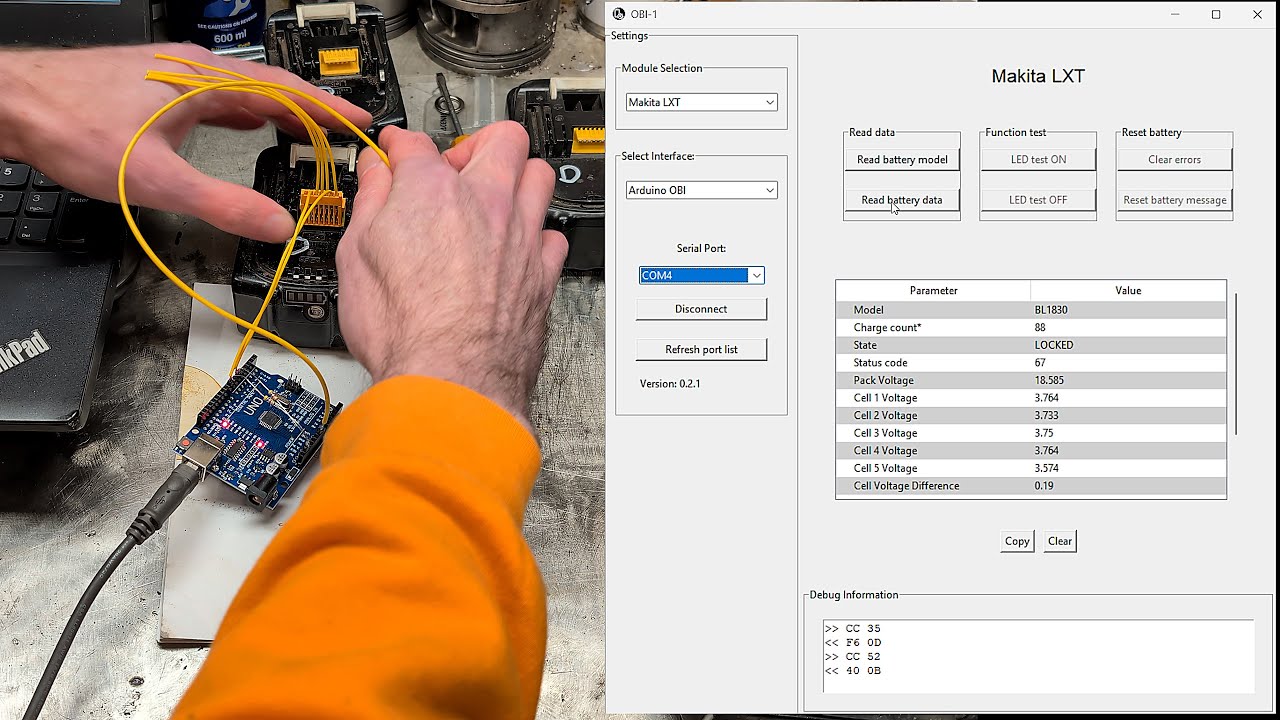Open the Module Selection dropdown showing Makita LXT
This screenshot has height=720, width=1280.
[x=701, y=102]
